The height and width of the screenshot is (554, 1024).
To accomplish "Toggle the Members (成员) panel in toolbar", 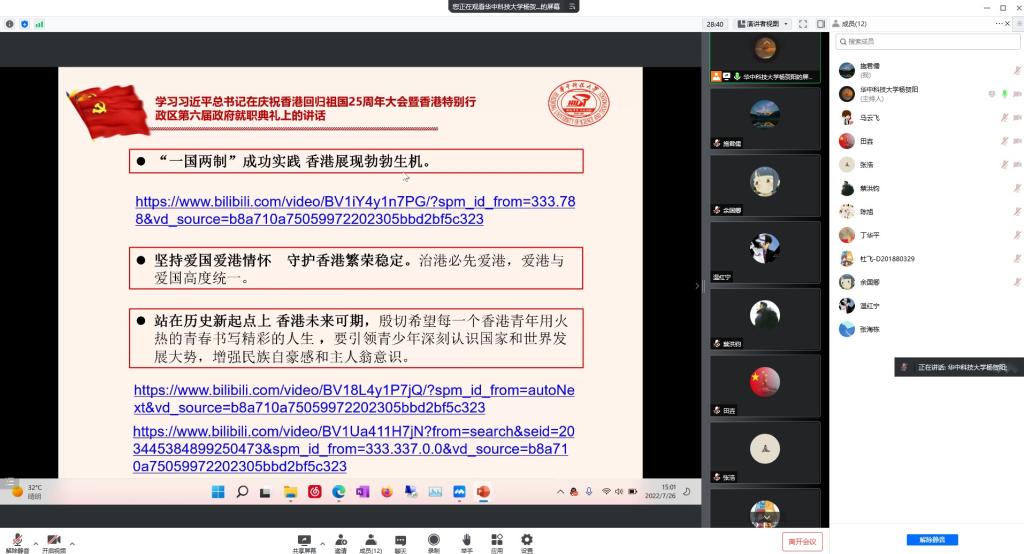I will [x=370, y=541].
